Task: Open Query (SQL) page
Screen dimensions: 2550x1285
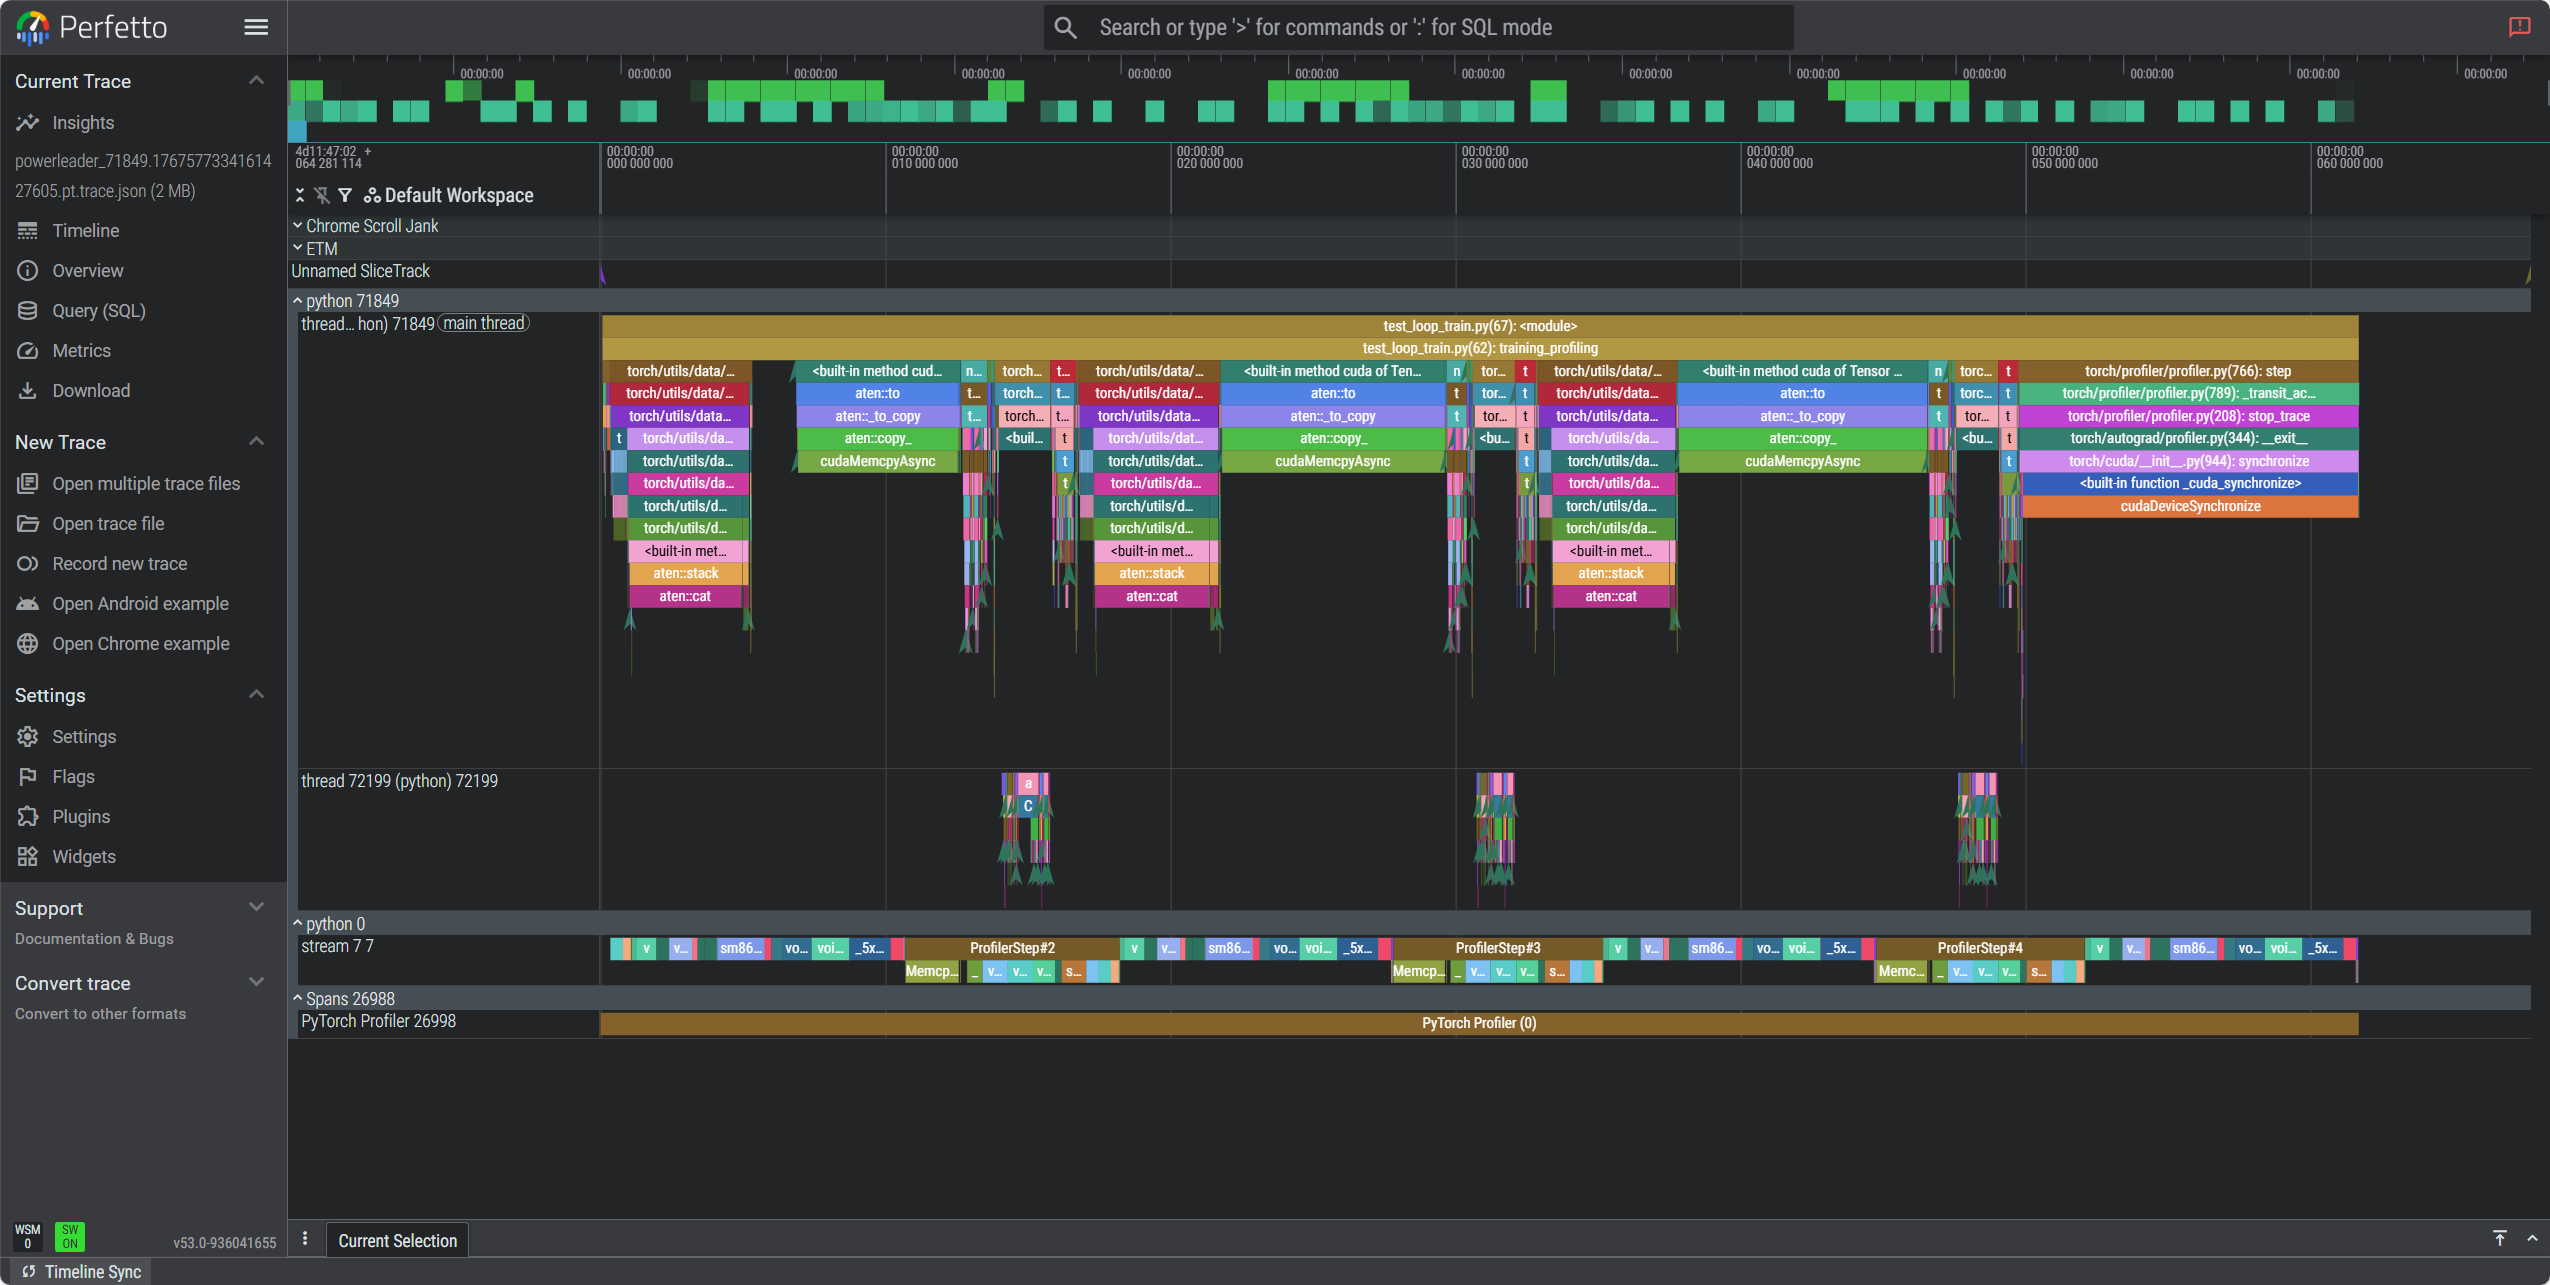Action: coord(98,311)
